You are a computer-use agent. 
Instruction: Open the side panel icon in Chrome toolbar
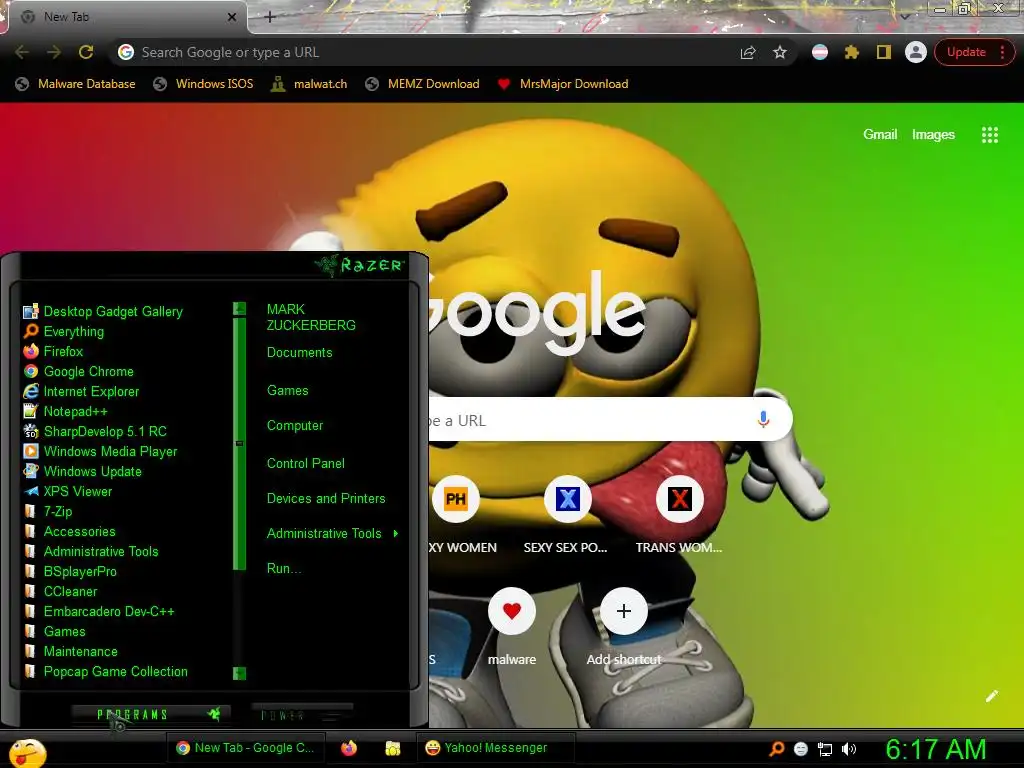pyautogui.click(x=884, y=52)
